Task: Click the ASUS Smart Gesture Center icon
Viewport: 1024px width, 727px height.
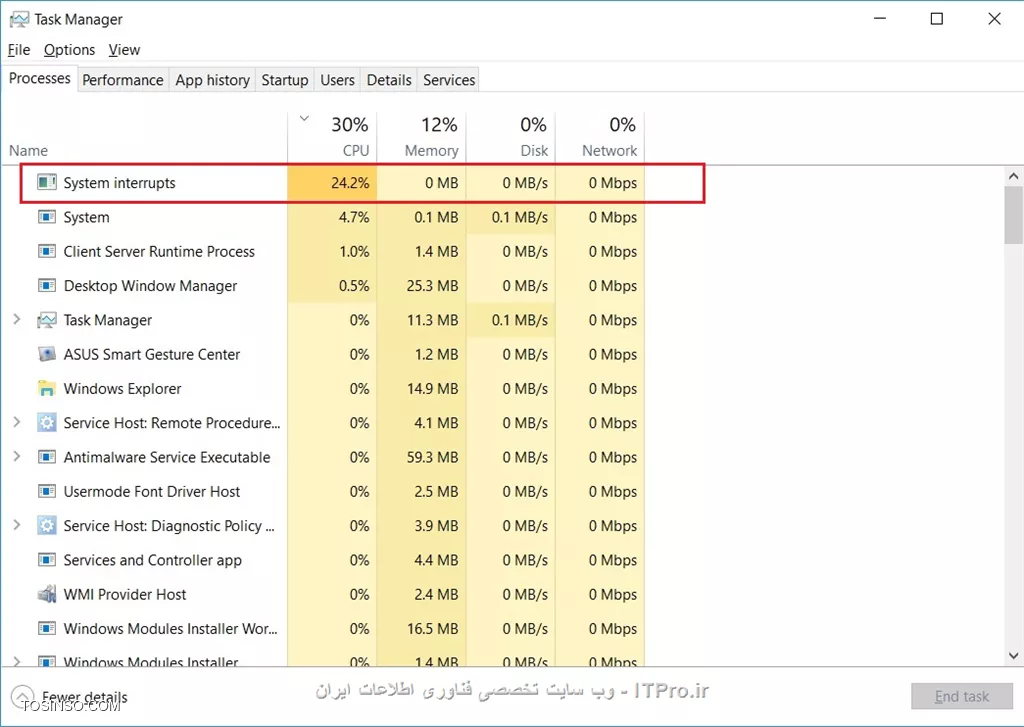Action: pos(46,354)
